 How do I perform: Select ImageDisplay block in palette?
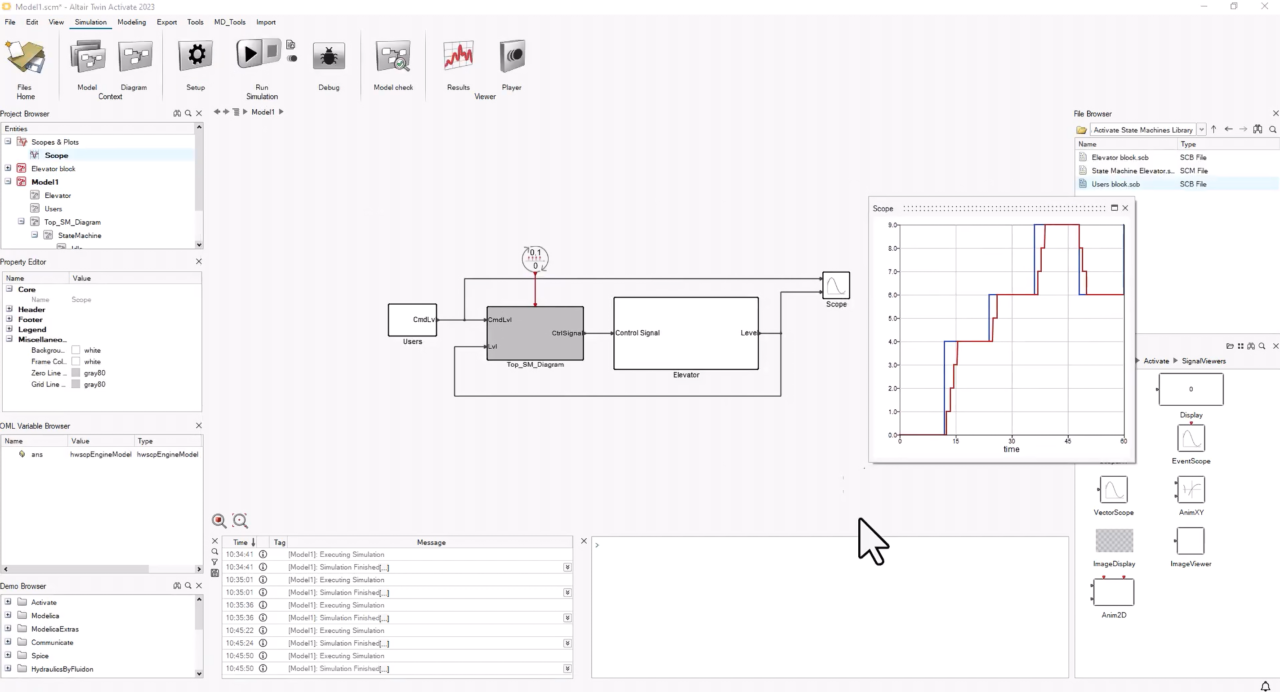point(1114,541)
